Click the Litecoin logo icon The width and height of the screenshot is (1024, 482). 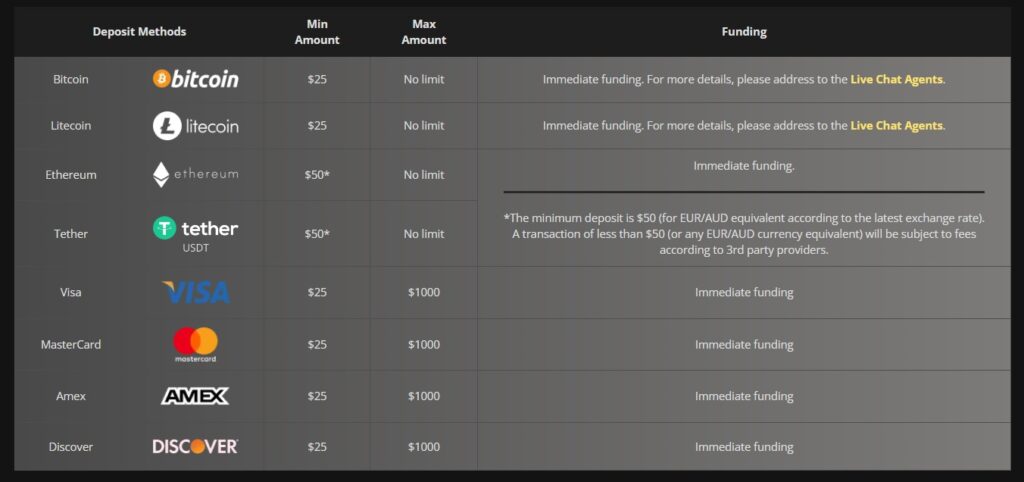click(195, 126)
